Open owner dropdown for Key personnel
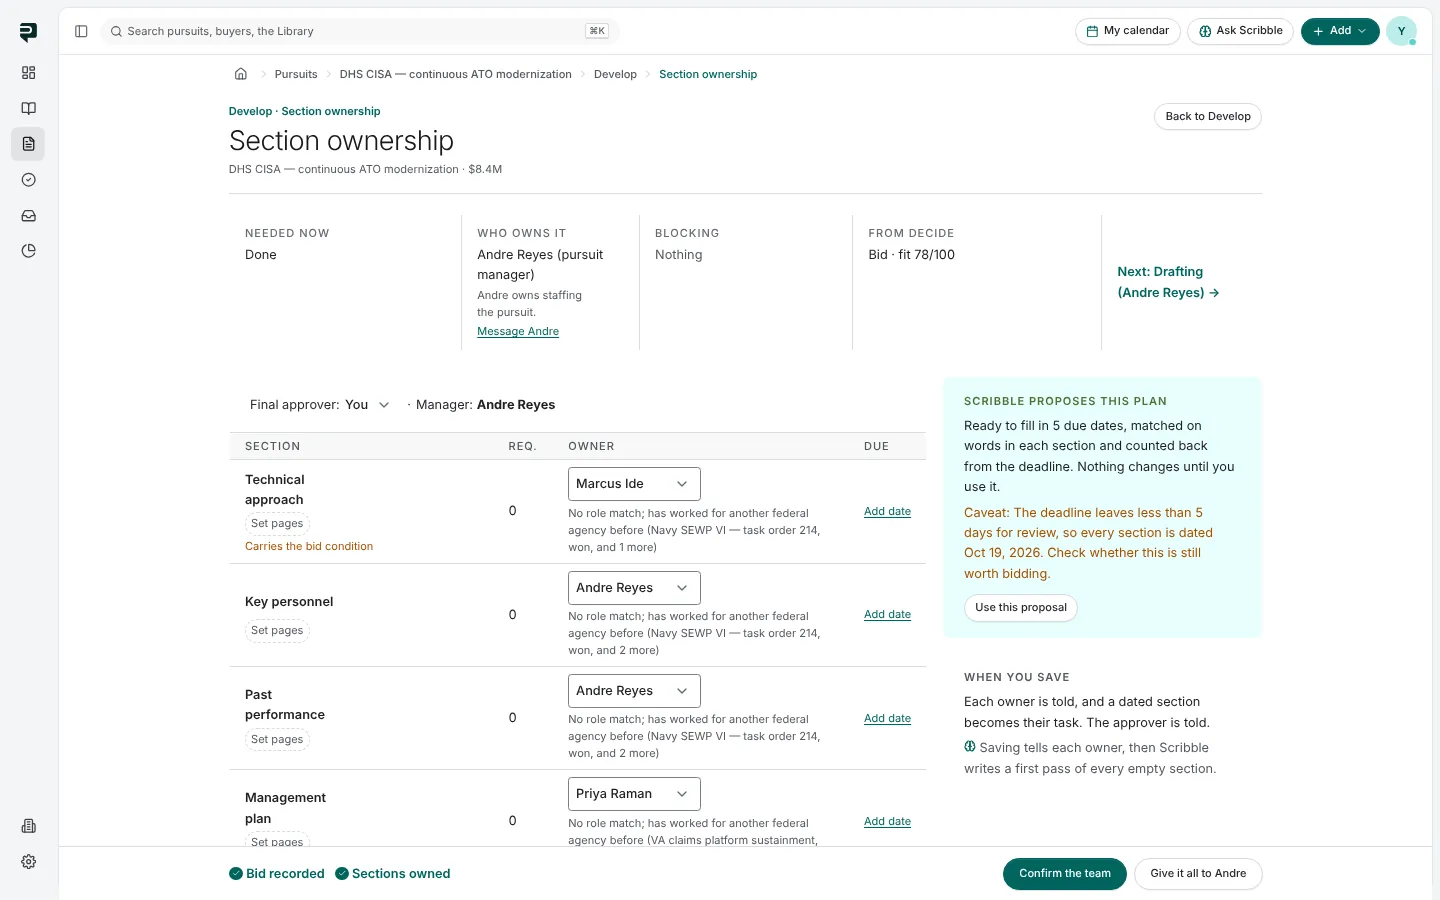The width and height of the screenshot is (1440, 900). (x=634, y=588)
